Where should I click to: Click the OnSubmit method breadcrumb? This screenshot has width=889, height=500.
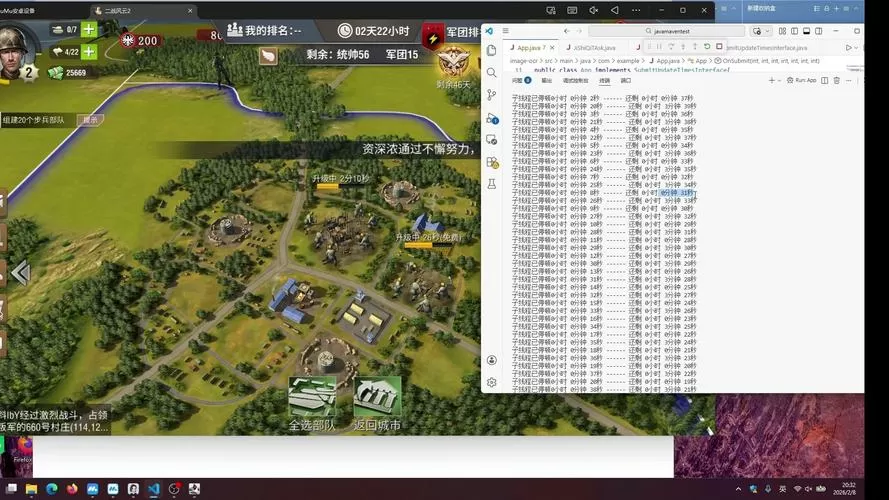[767, 61]
